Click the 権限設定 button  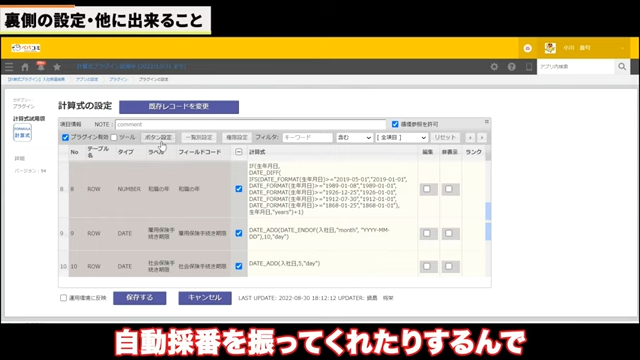tap(237, 138)
